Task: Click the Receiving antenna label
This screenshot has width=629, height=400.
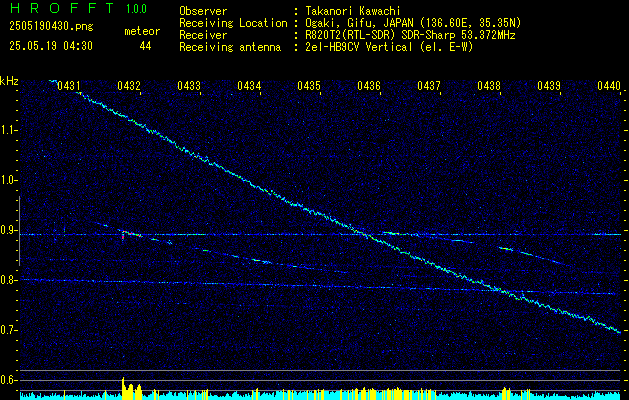Action: (x=230, y=47)
